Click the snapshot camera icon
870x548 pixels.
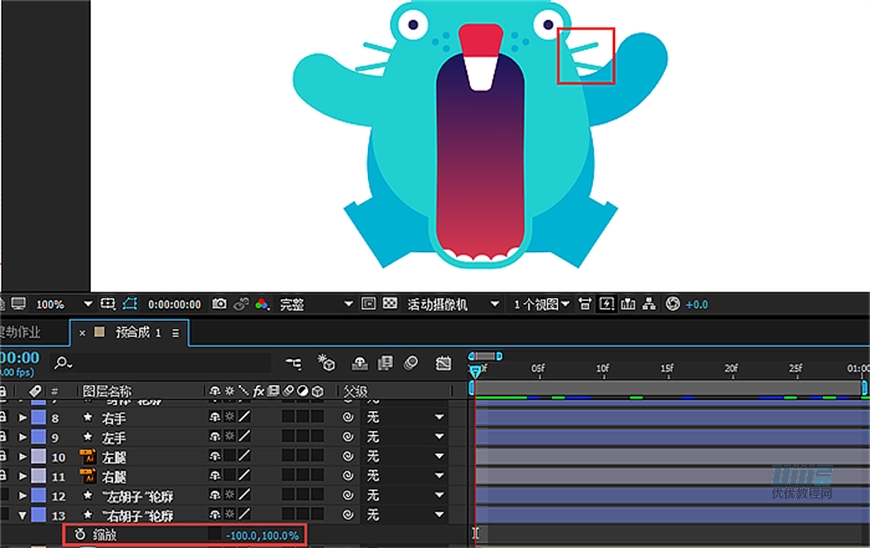pyautogui.click(x=219, y=304)
